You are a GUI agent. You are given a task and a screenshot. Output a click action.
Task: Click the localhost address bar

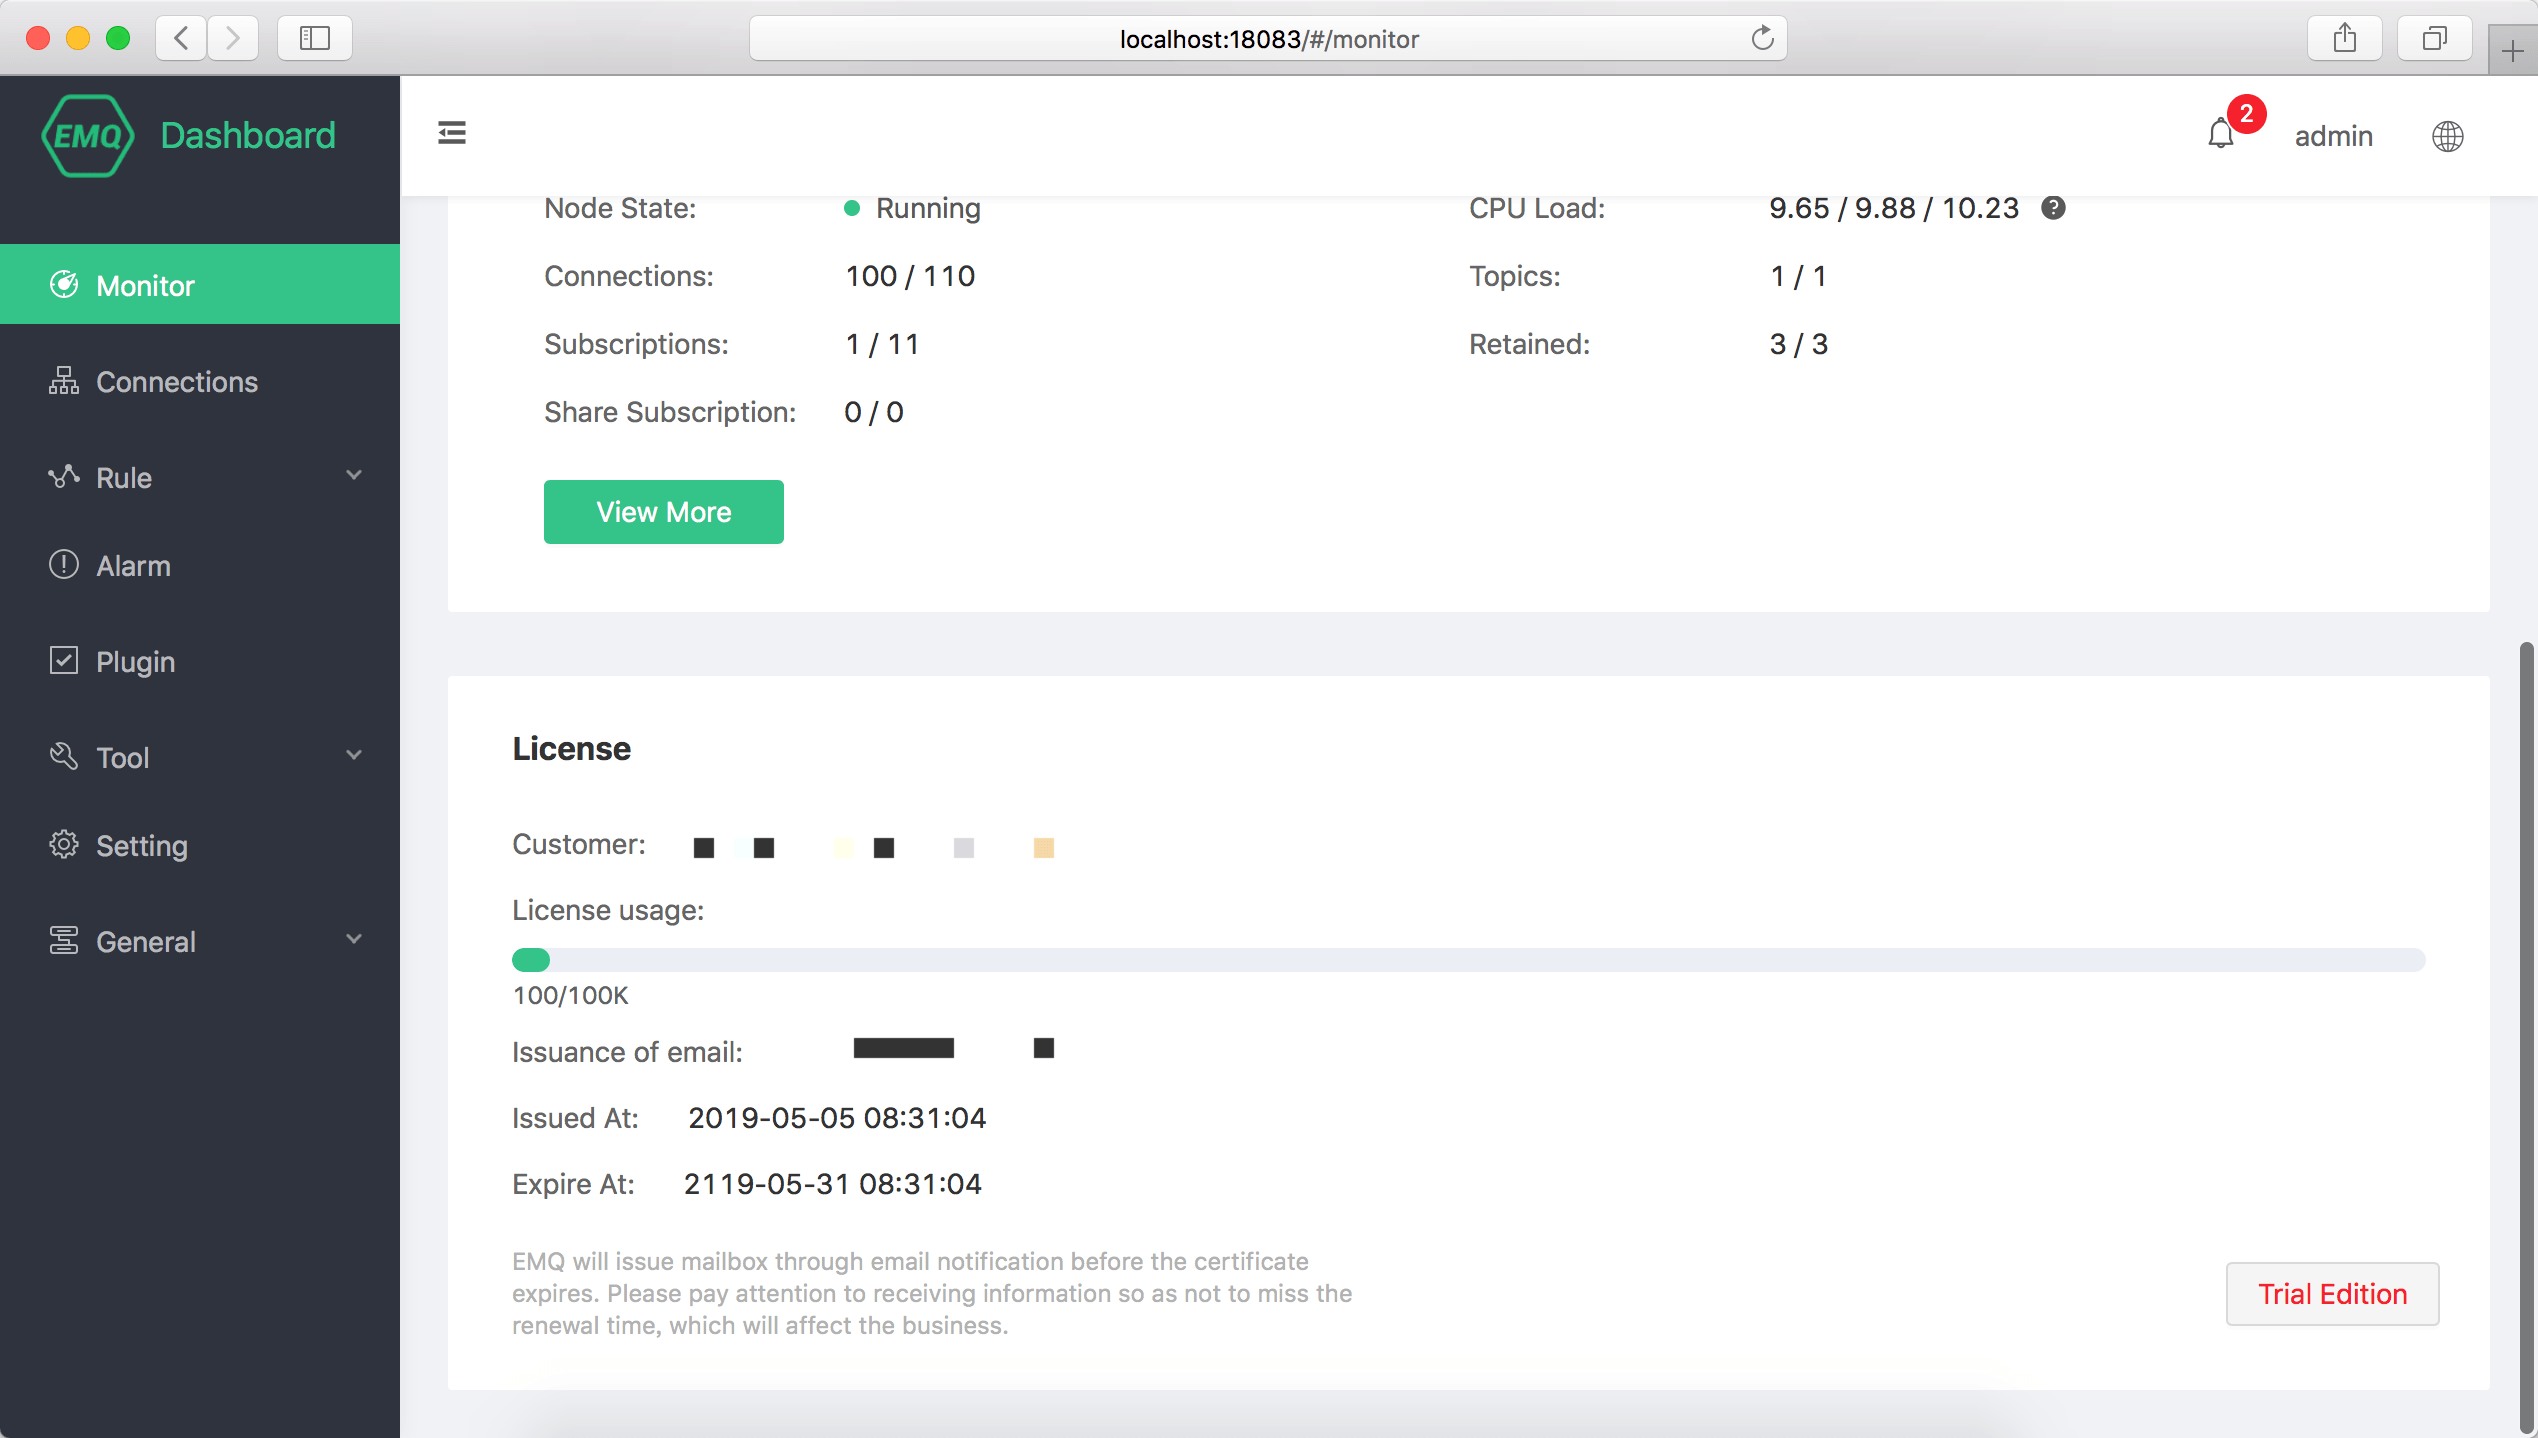tap(1268, 39)
